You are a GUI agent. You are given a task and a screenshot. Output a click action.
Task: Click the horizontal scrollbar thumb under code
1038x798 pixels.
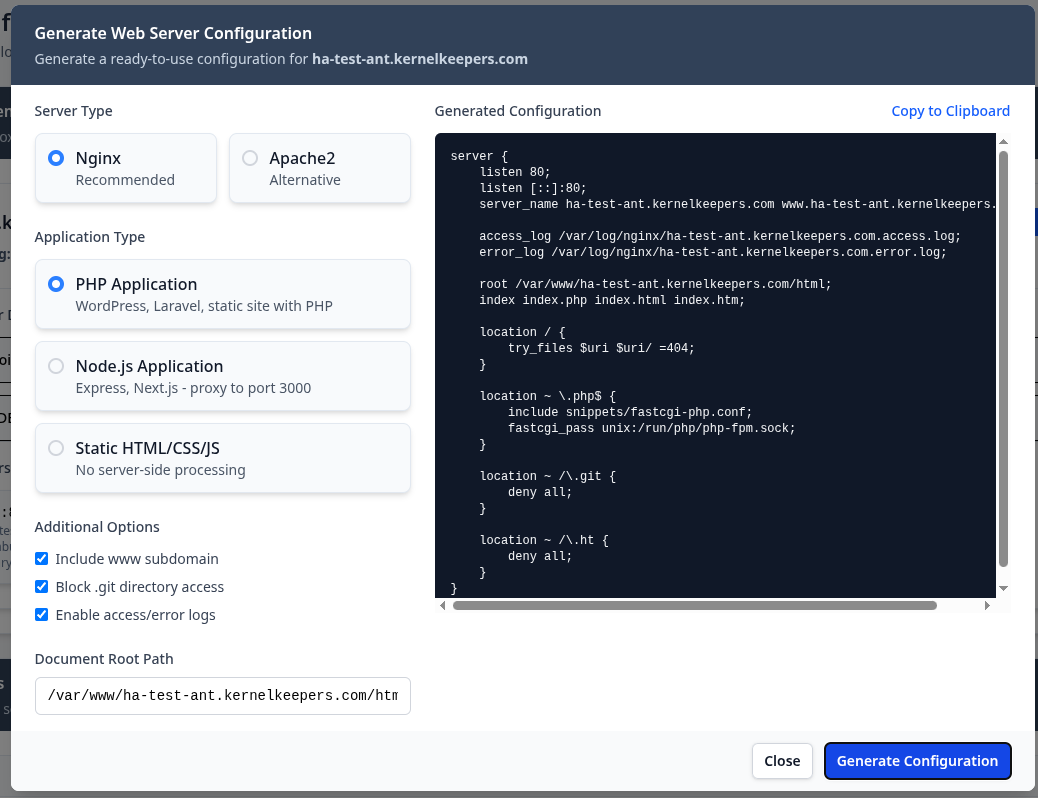coord(694,605)
